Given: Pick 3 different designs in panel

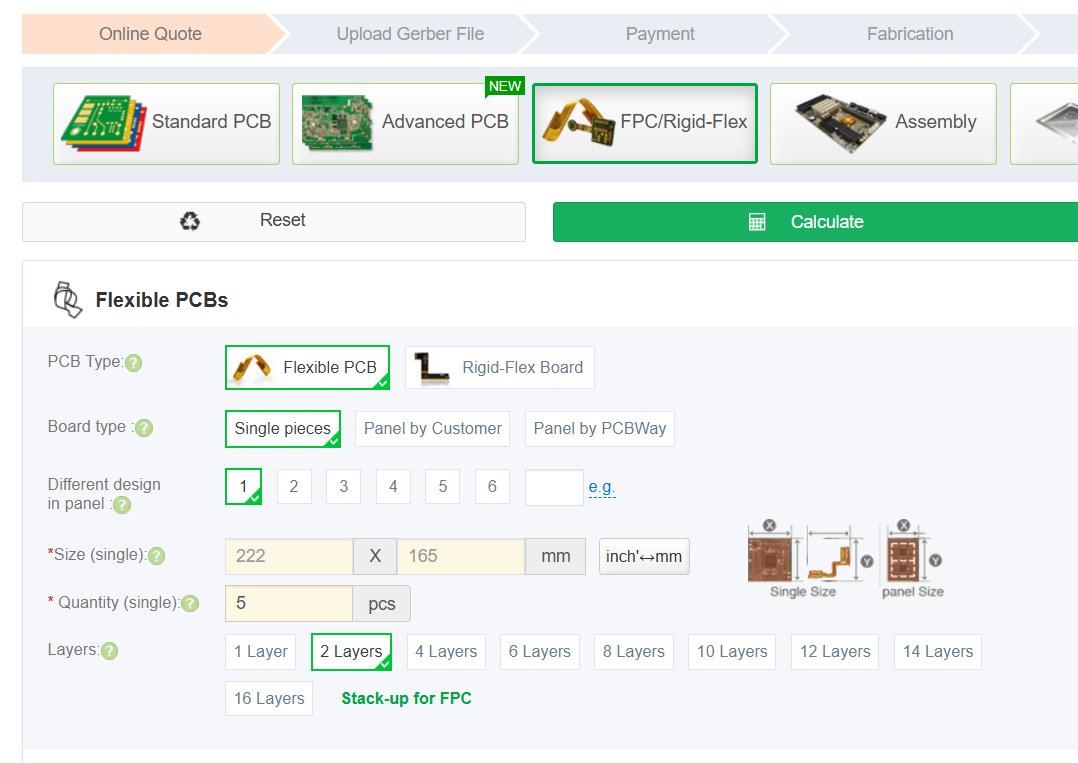Looking at the screenshot, I should tap(343, 487).
